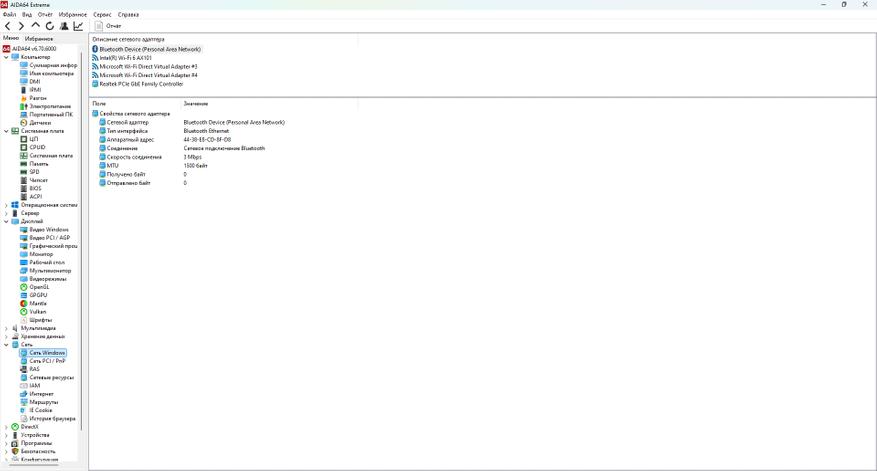
Task: Open История браузера tree item
Action: (52, 418)
